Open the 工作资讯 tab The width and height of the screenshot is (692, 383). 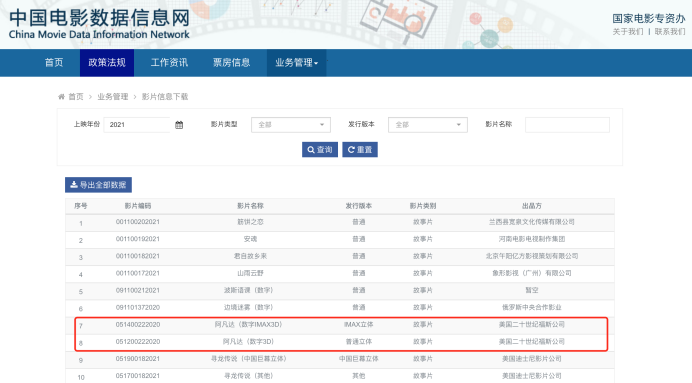169,63
